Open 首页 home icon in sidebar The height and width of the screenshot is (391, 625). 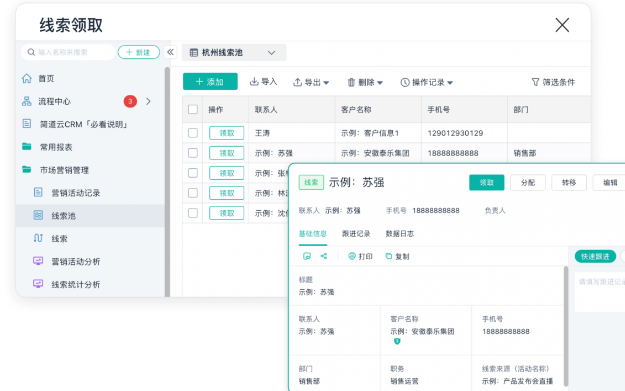tap(27, 79)
